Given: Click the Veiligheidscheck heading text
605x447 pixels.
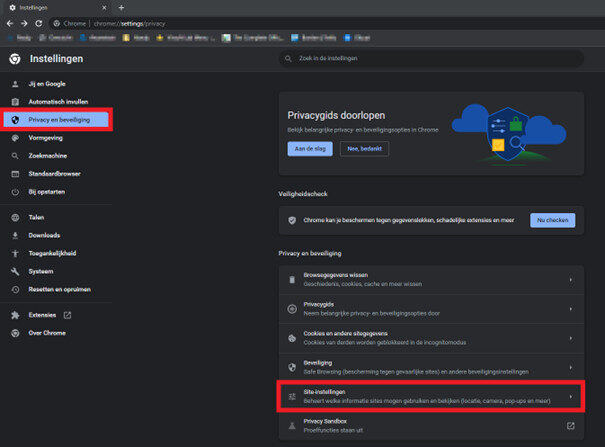Looking at the screenshot, I should 303,194.
